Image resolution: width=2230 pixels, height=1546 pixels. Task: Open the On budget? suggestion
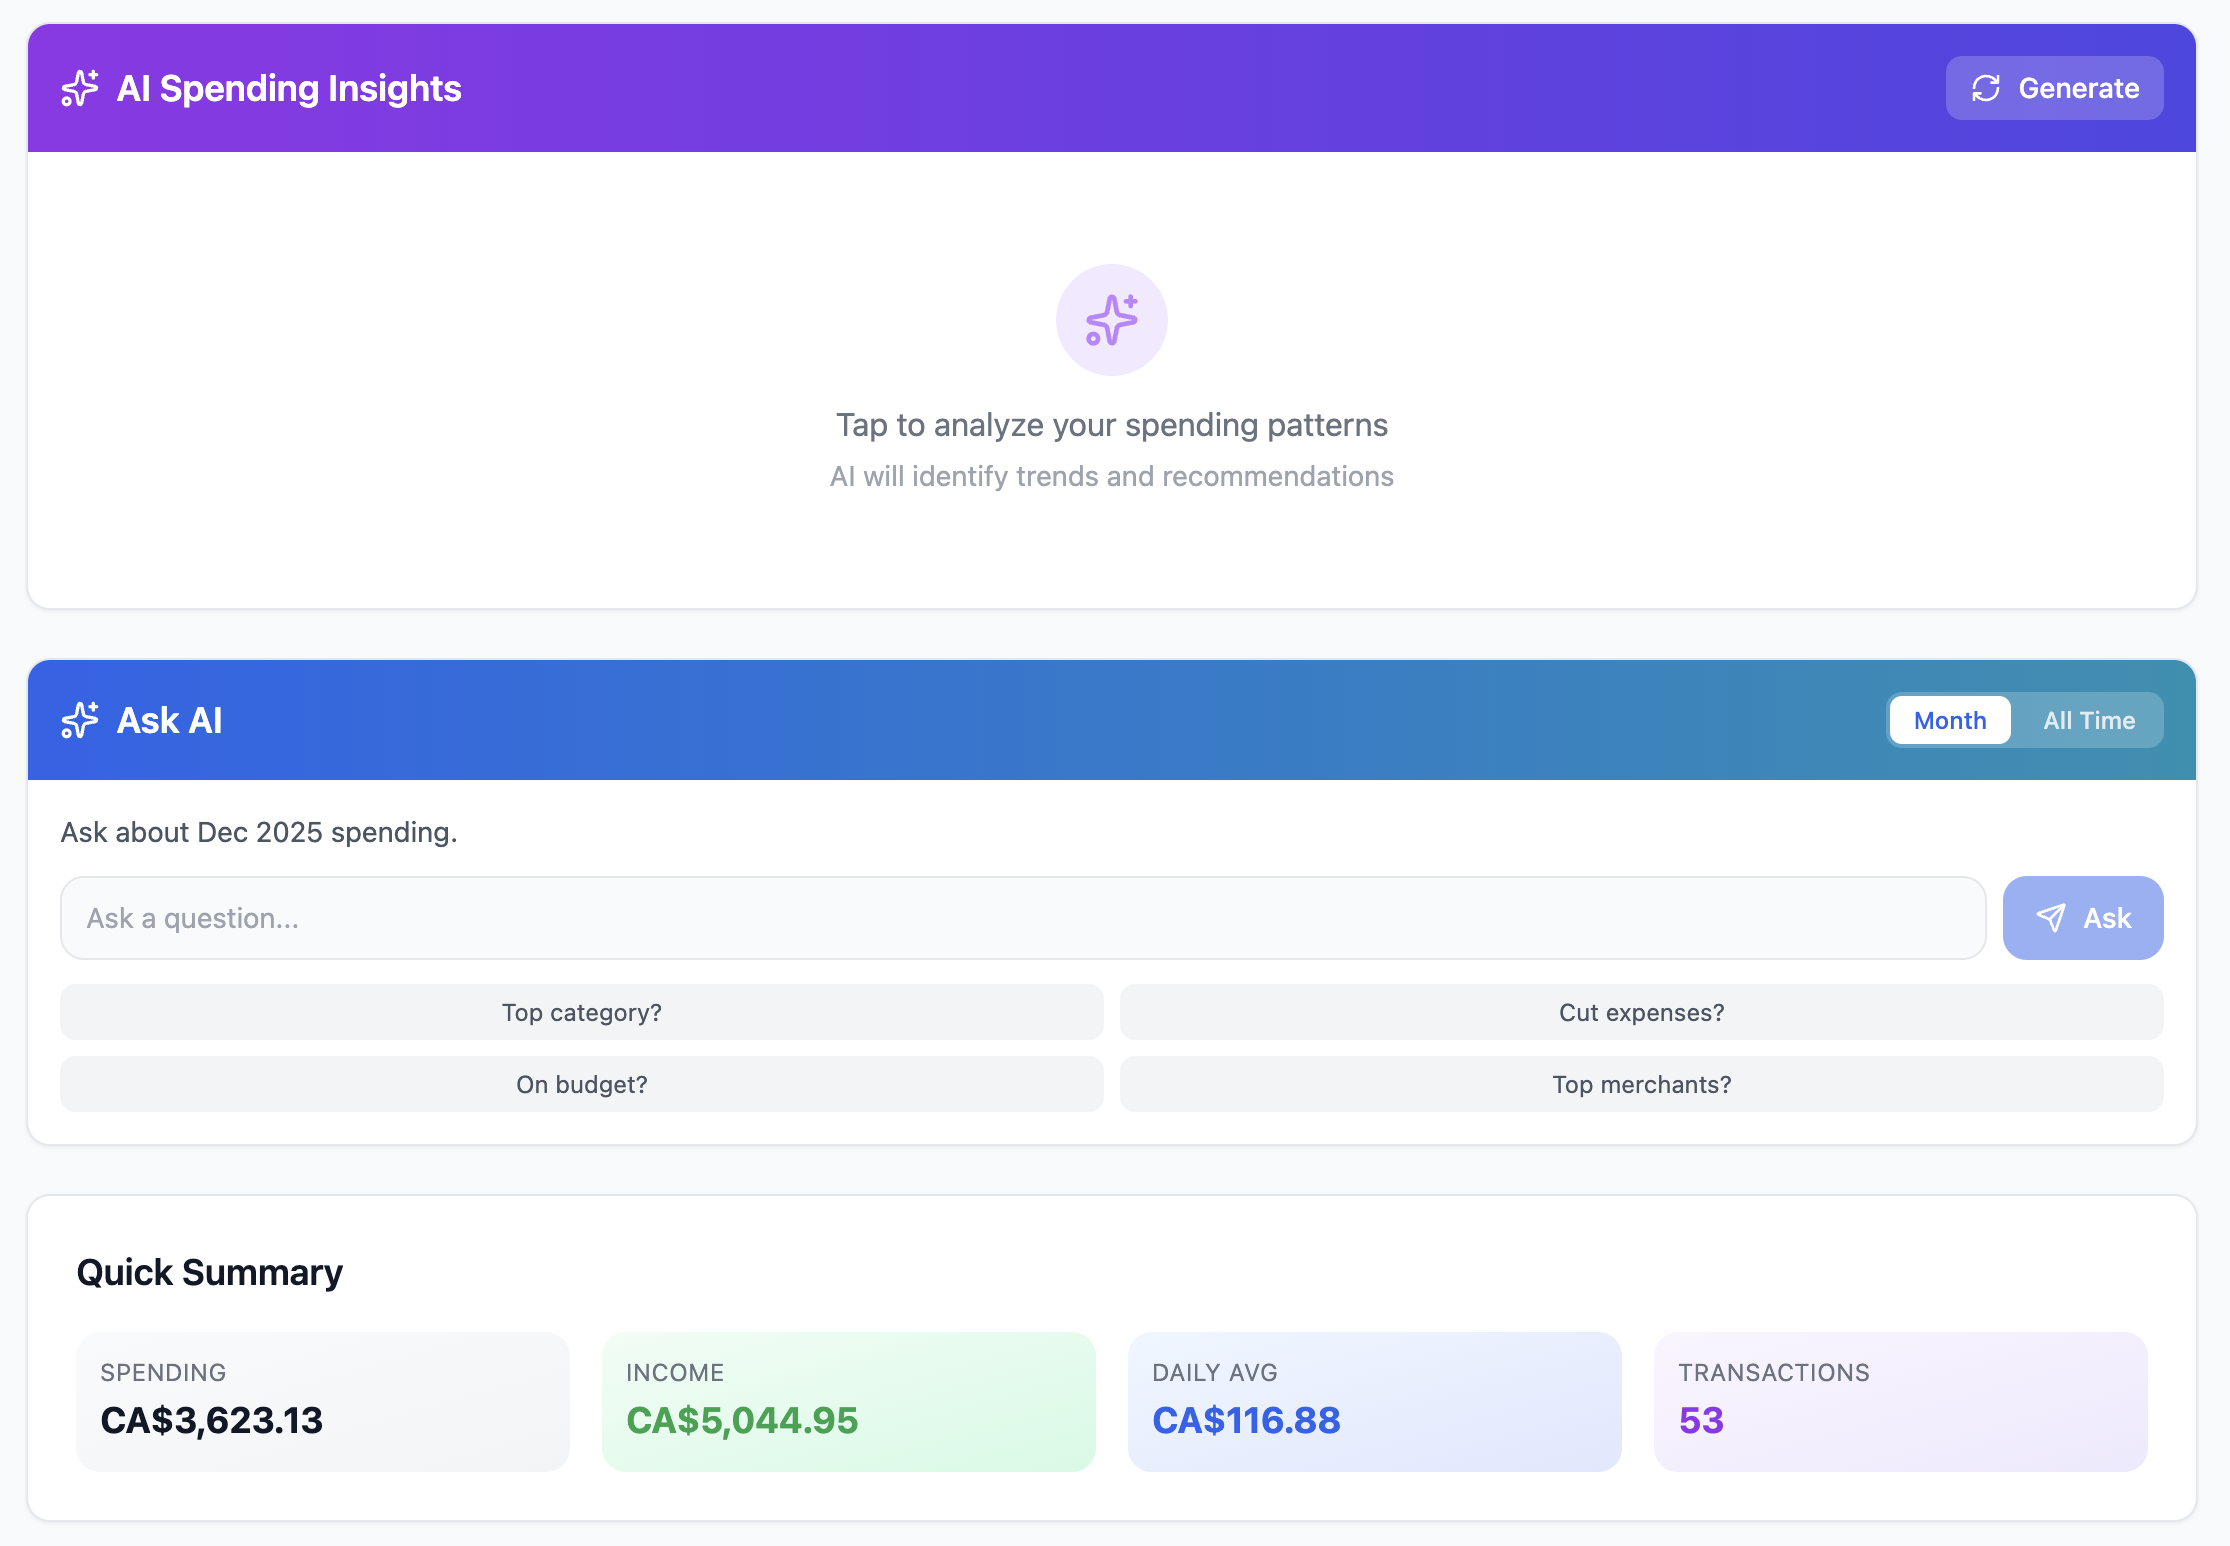[x=580, y=1084]
